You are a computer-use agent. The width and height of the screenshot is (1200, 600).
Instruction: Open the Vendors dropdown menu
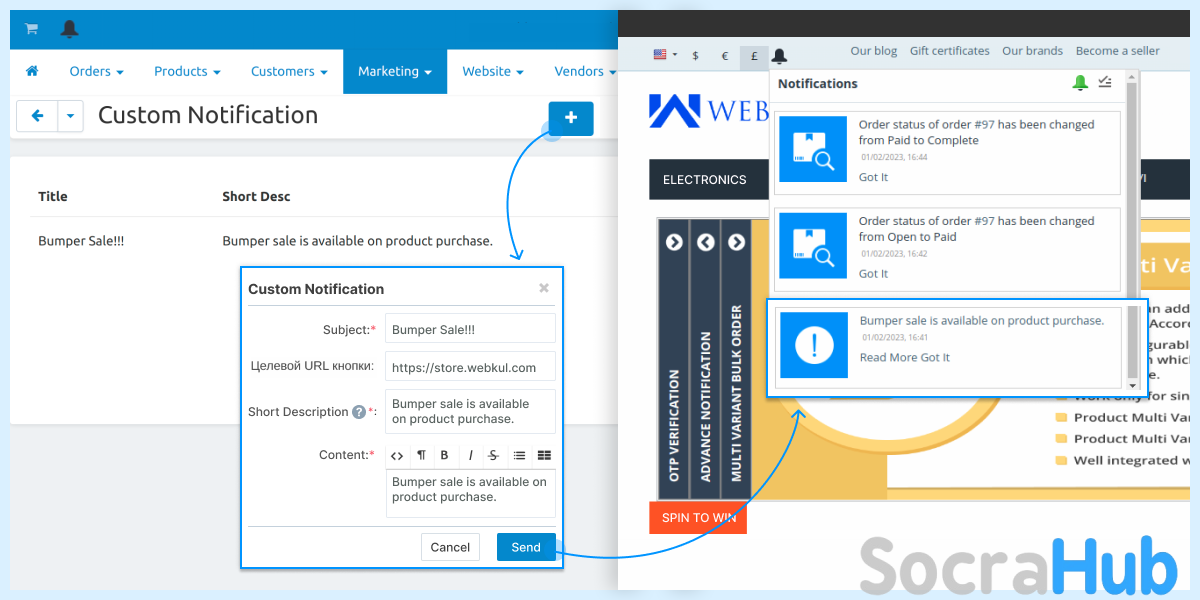pyautogui.click(x=585, y=71)
